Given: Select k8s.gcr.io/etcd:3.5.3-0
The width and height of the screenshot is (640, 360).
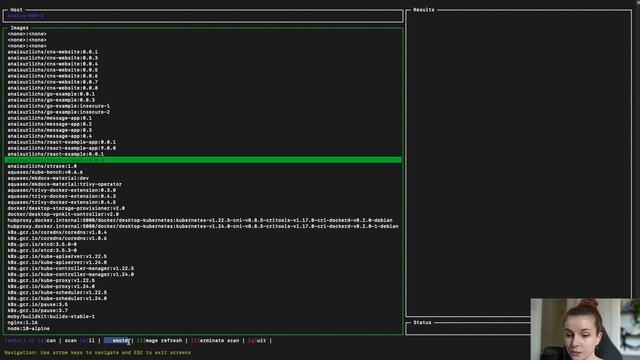Looking at the screenshot, I should pos(42,250).
